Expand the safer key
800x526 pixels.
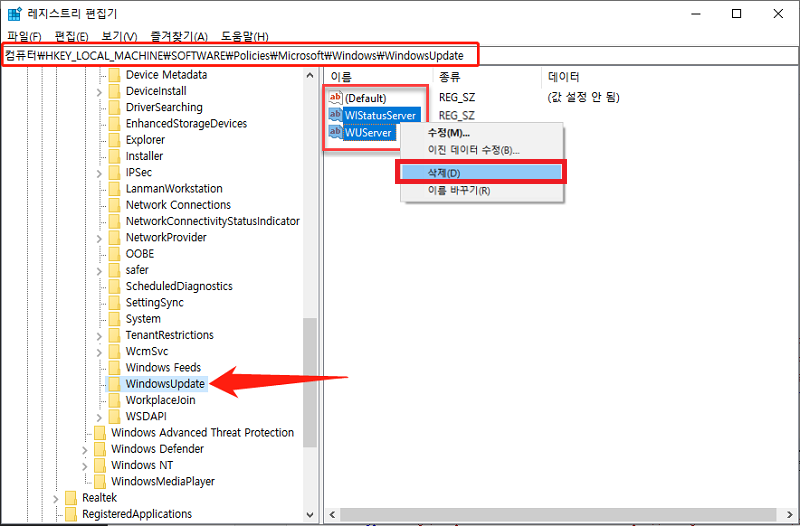(x=99, y=271)
